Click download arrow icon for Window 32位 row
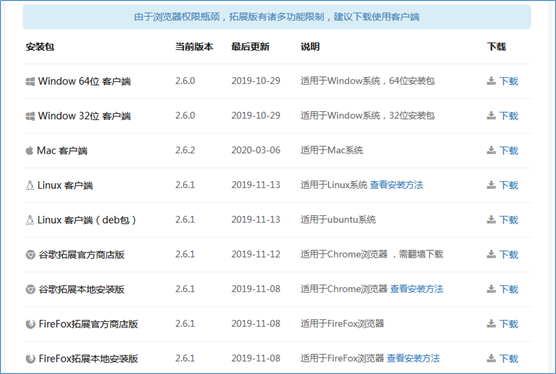 click(x=491, y=116)
